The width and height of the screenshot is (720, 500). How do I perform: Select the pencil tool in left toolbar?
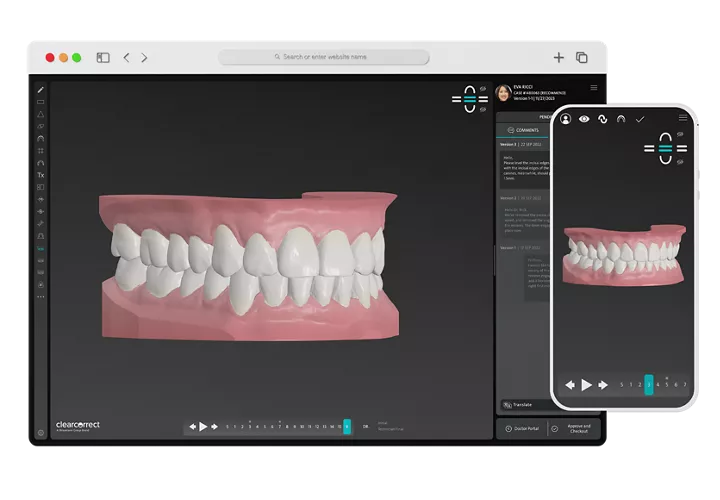40,89
